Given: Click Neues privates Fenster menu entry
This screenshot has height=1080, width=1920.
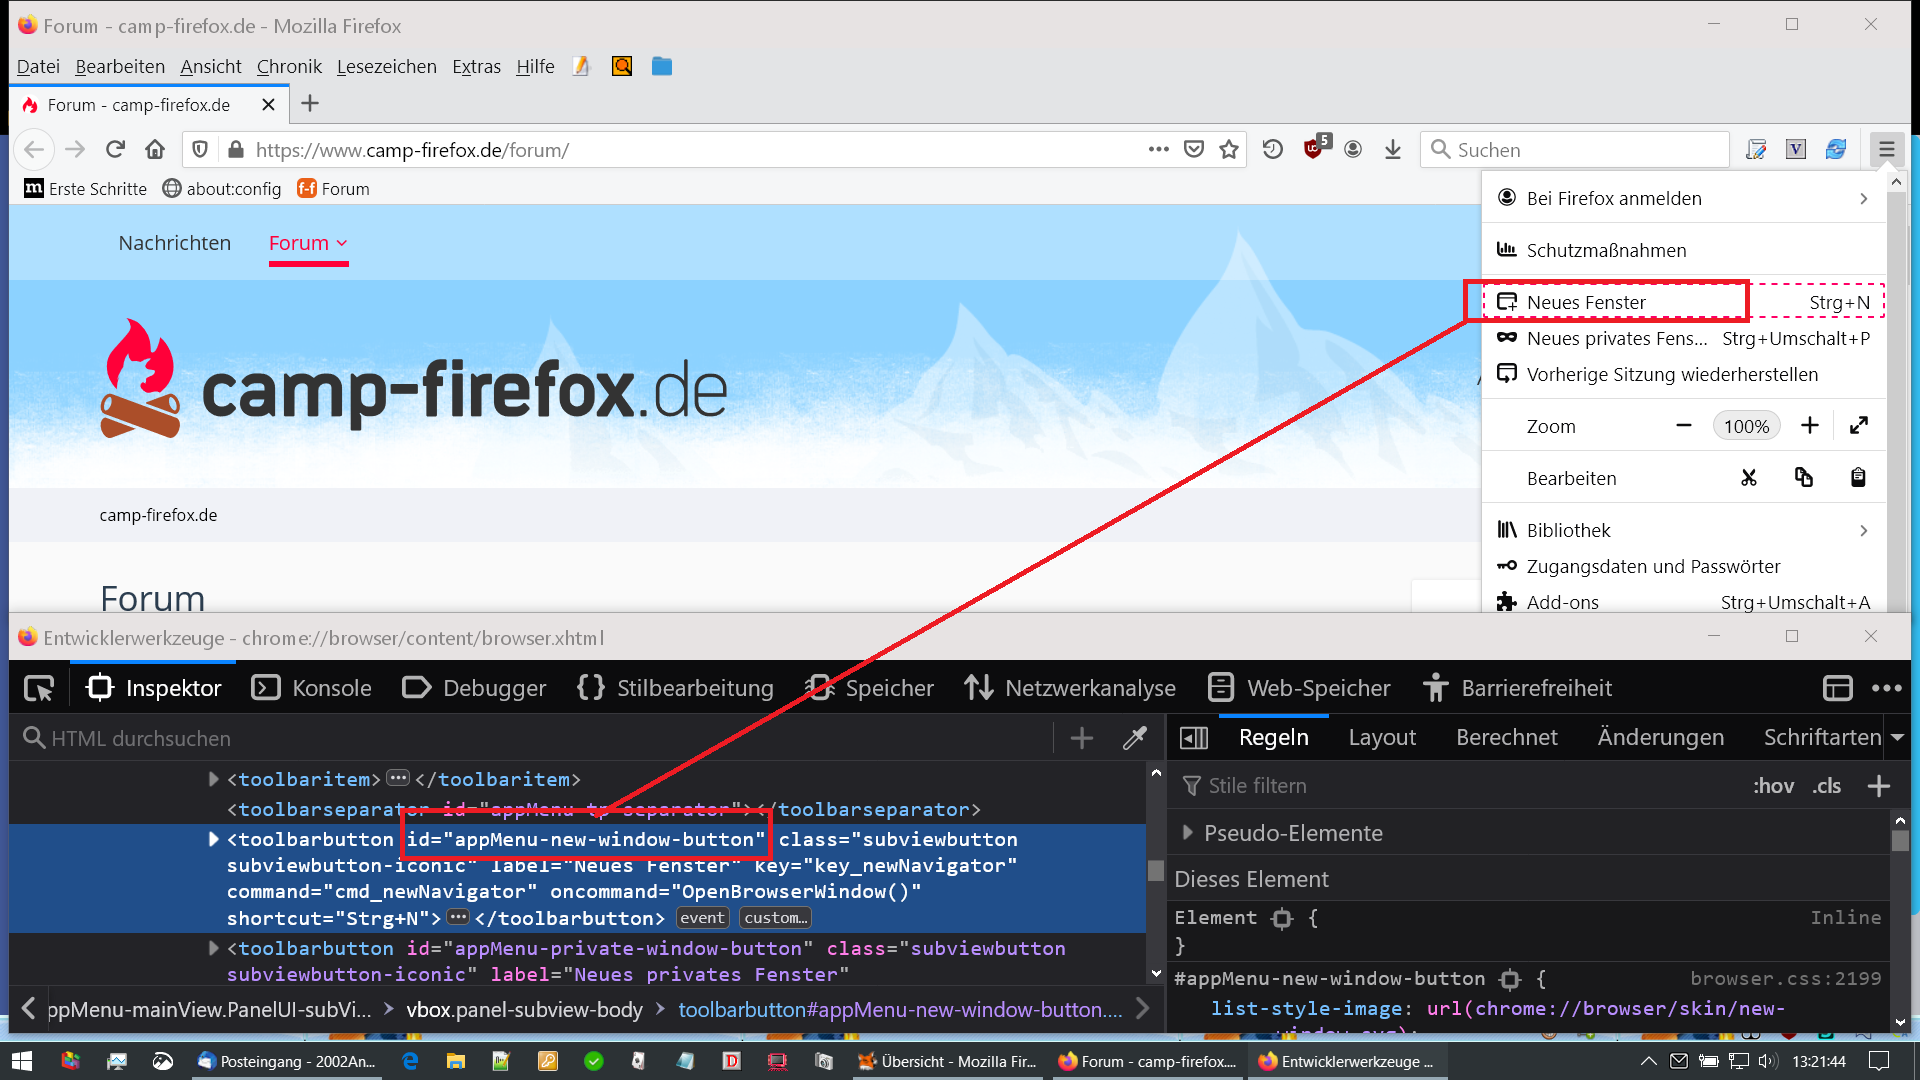Looking at the screenshot, I should pyautogui.click(x=1616, y=338).
